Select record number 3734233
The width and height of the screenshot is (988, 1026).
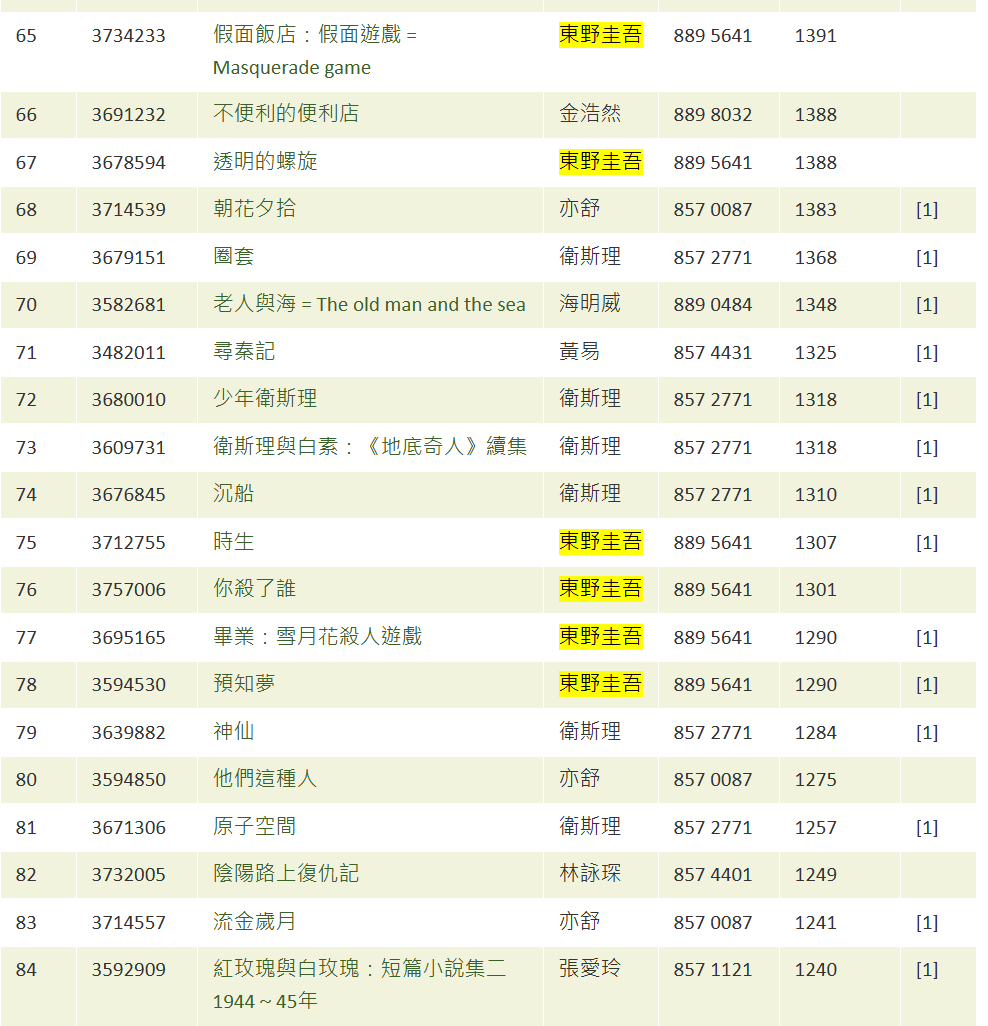click(128, 35)
